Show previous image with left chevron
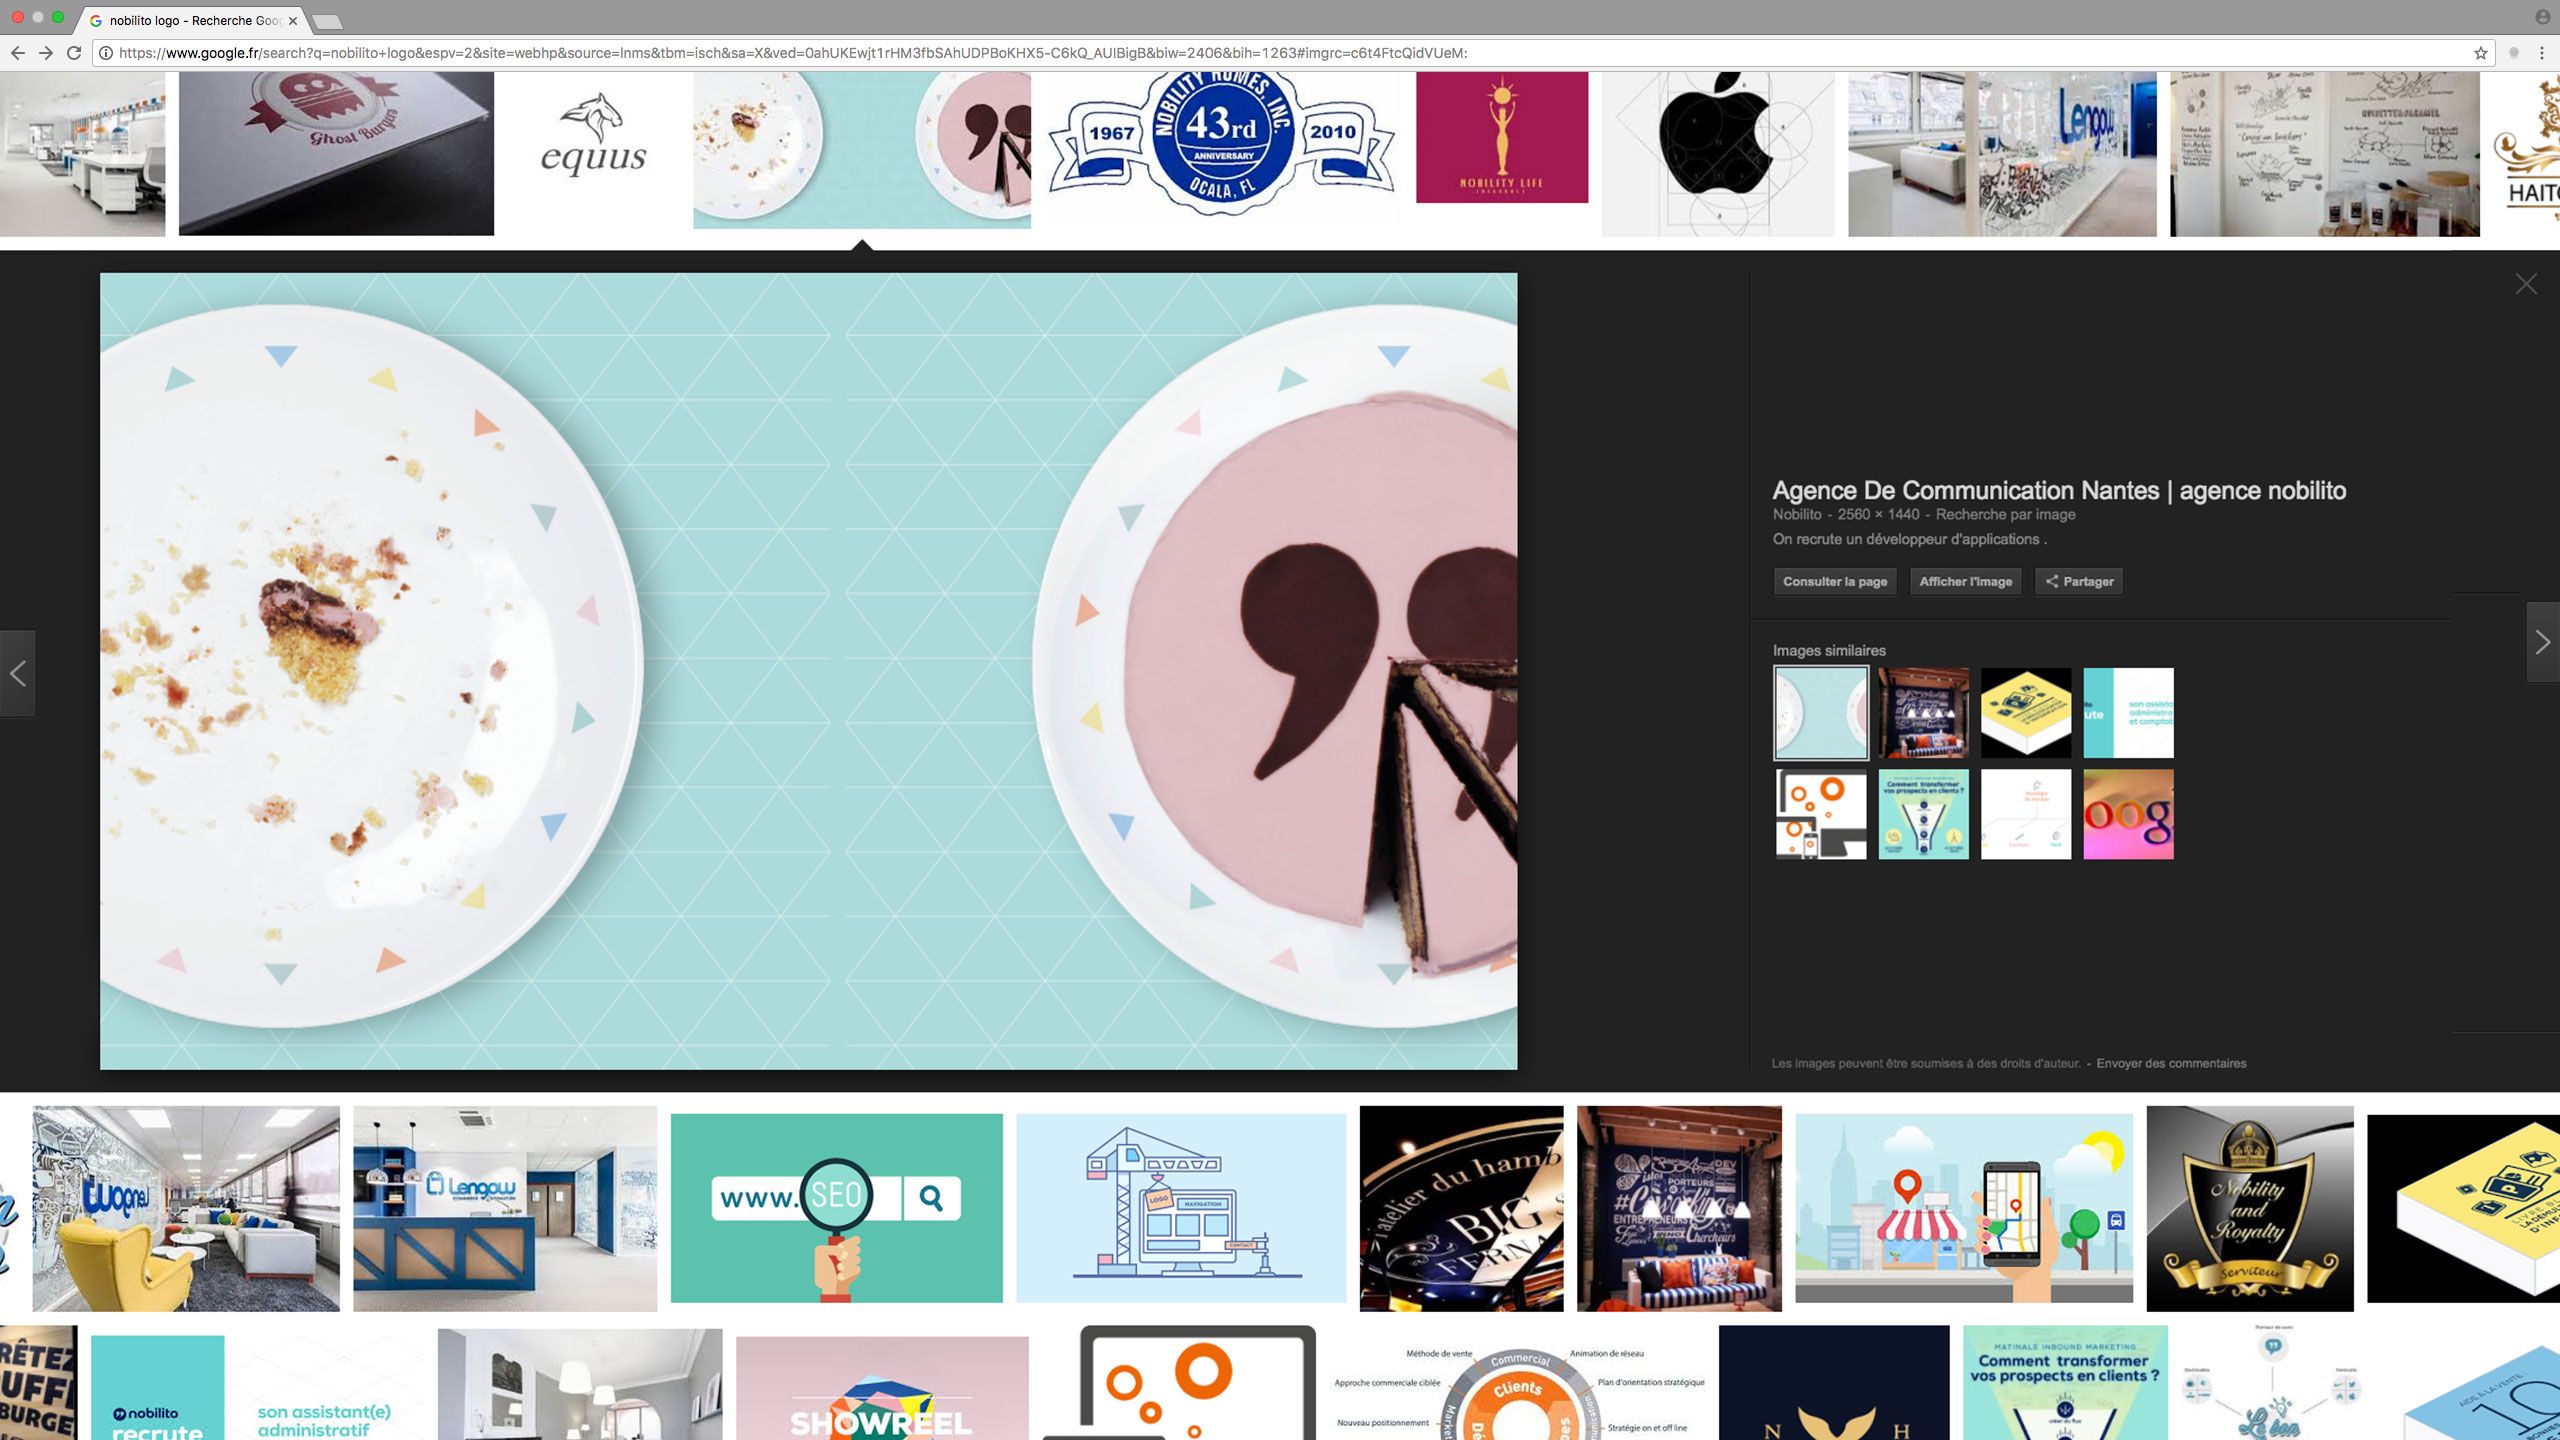 18,673
